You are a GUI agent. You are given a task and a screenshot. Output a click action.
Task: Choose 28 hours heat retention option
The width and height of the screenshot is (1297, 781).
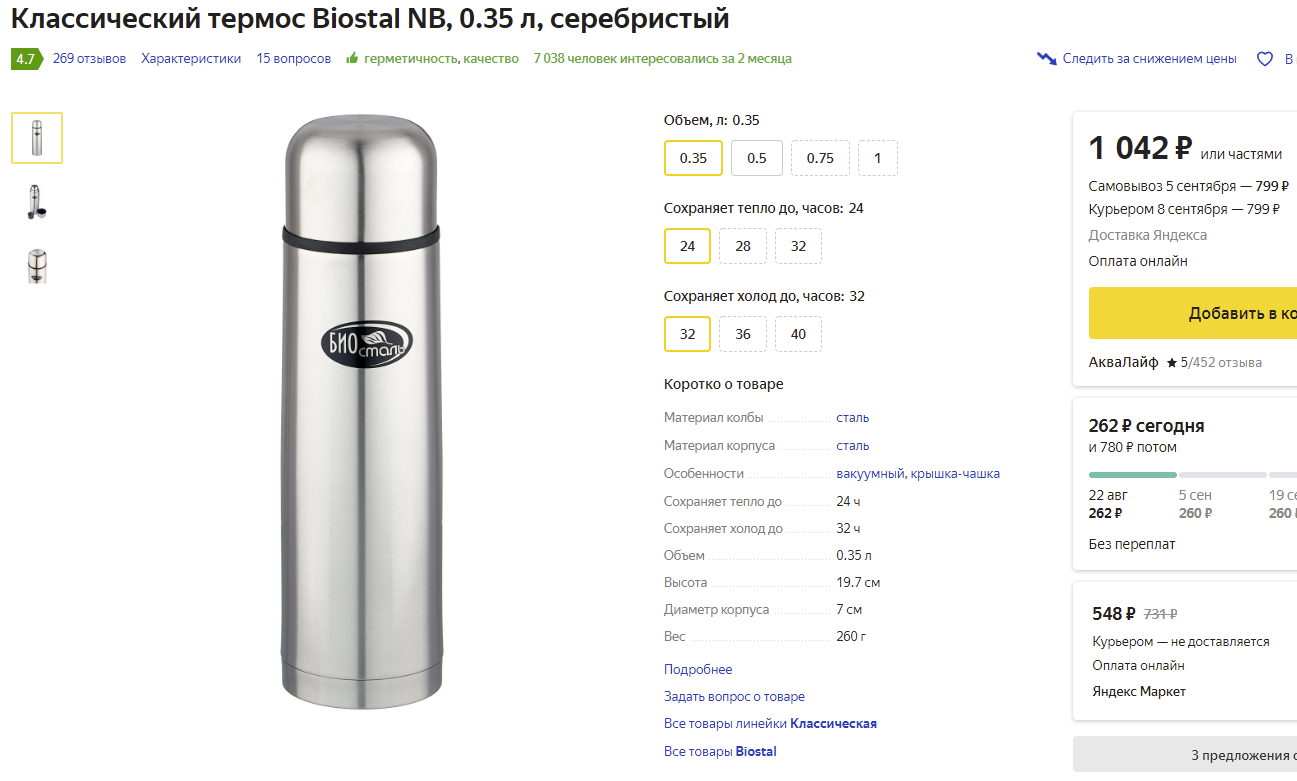743,246
